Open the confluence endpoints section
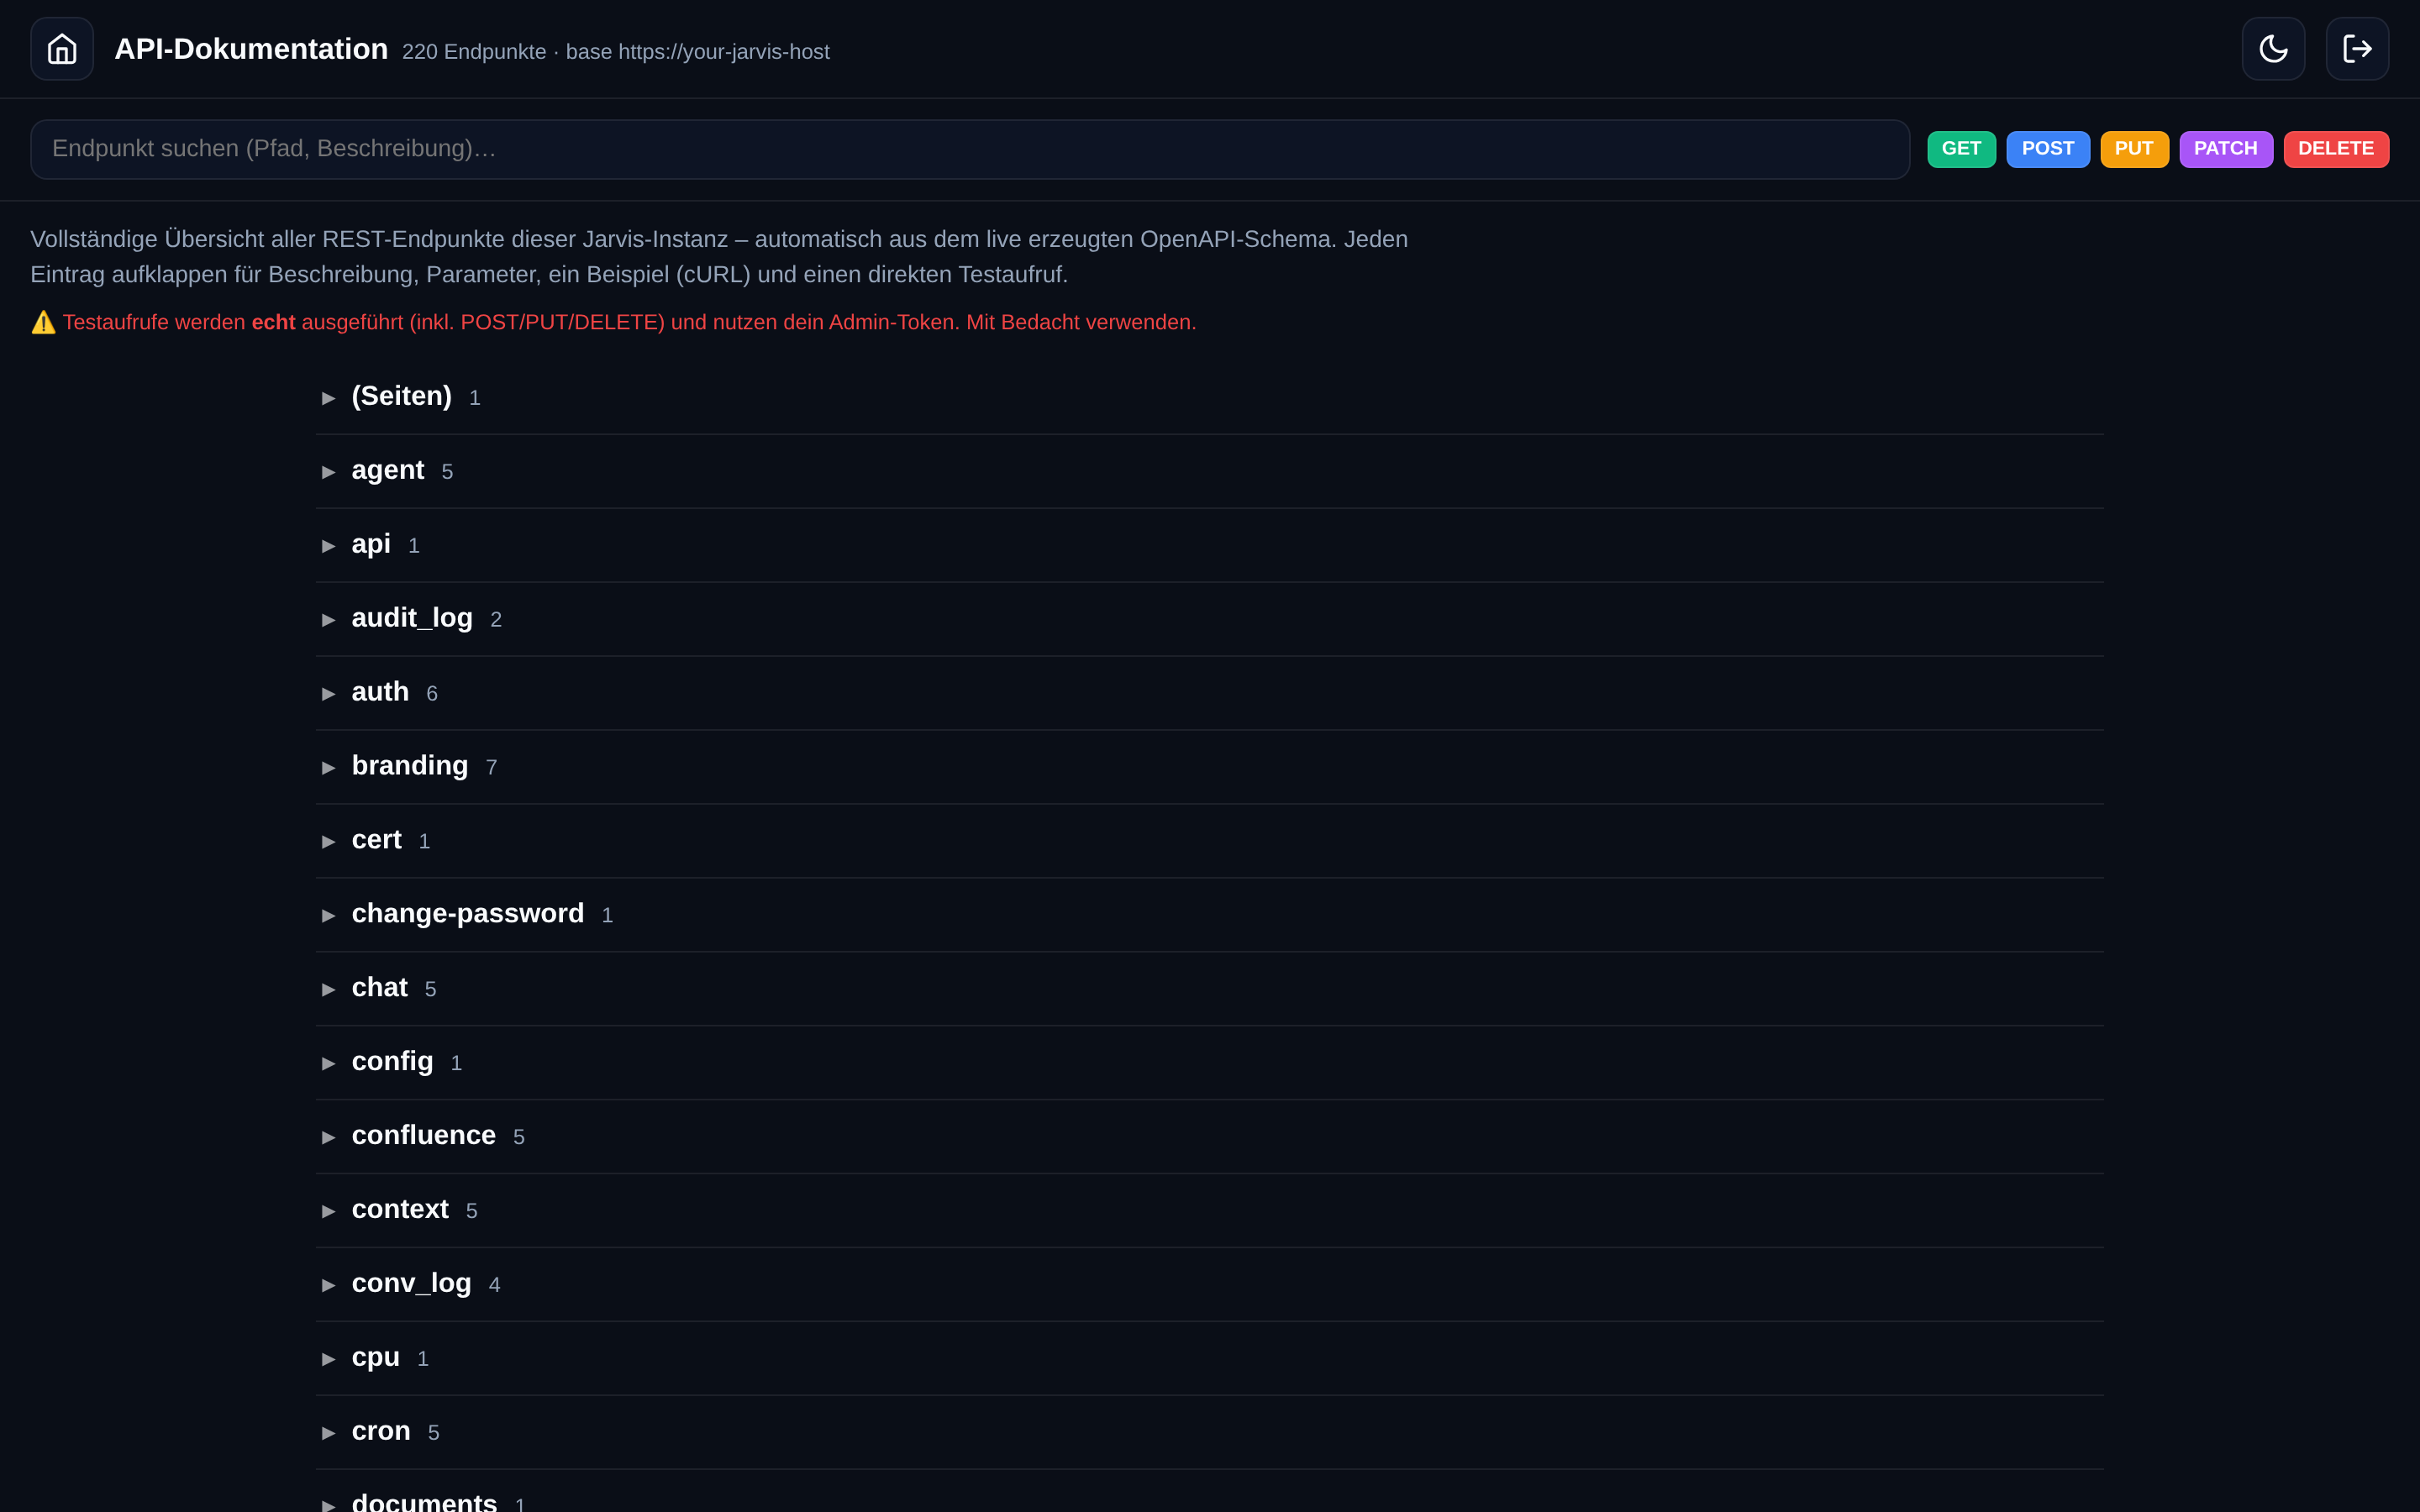The width and height of the screenshot is (2420, 1512). click(x=1209, y=1137)
